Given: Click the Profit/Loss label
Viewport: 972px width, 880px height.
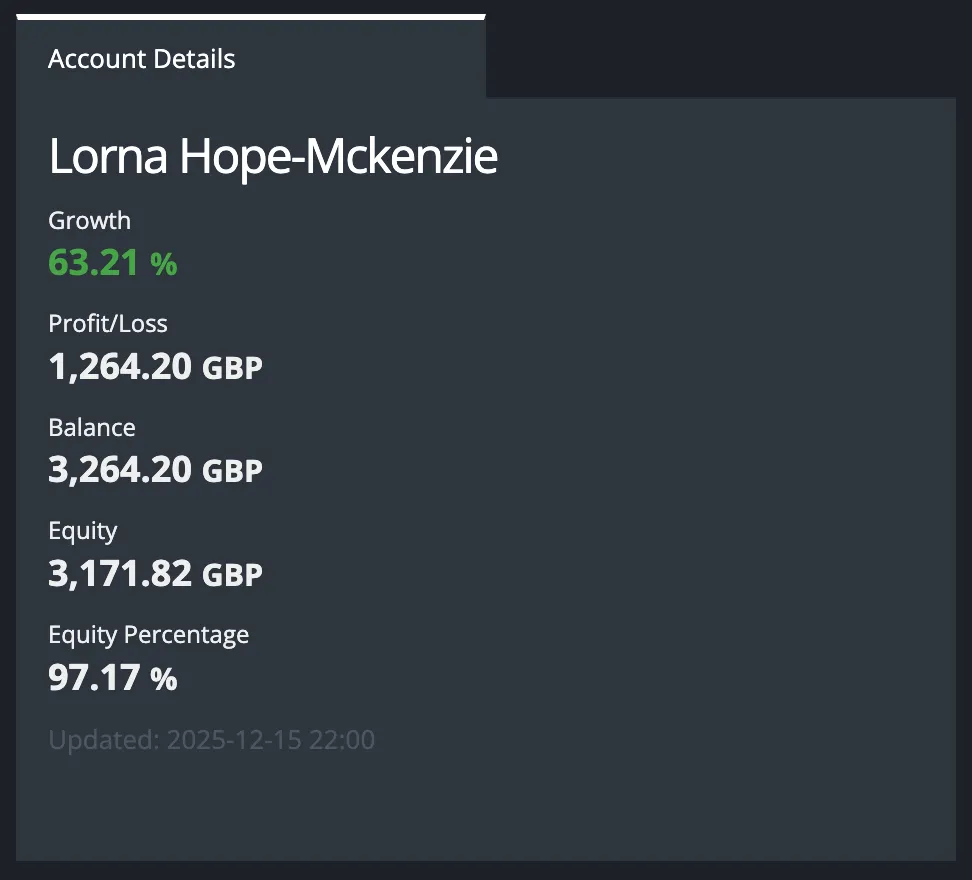Looking at the screenshot, I should click(x=108, y=323).
